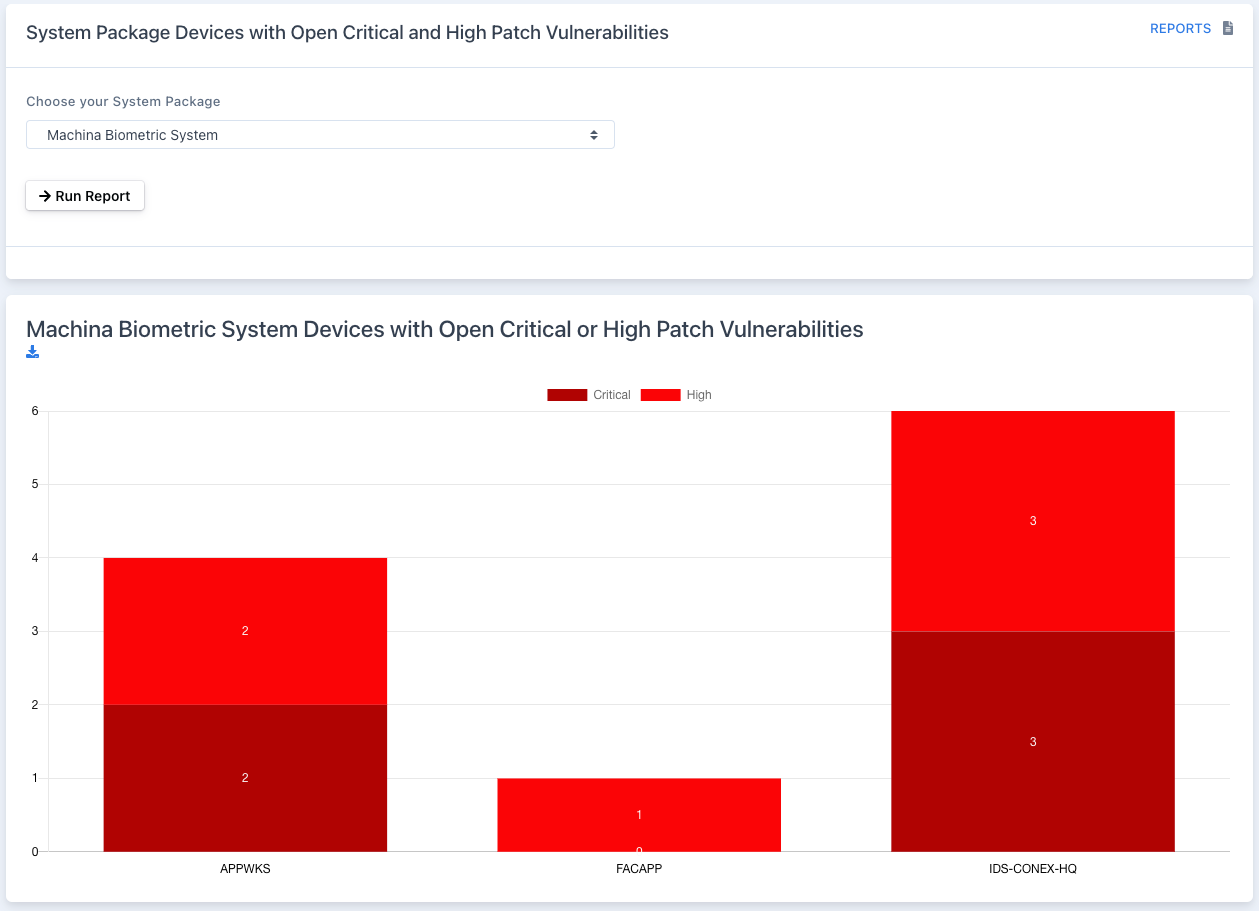Click the 'Critical' legend text
Screen dimensions: 1259x911
pos(612,395)
